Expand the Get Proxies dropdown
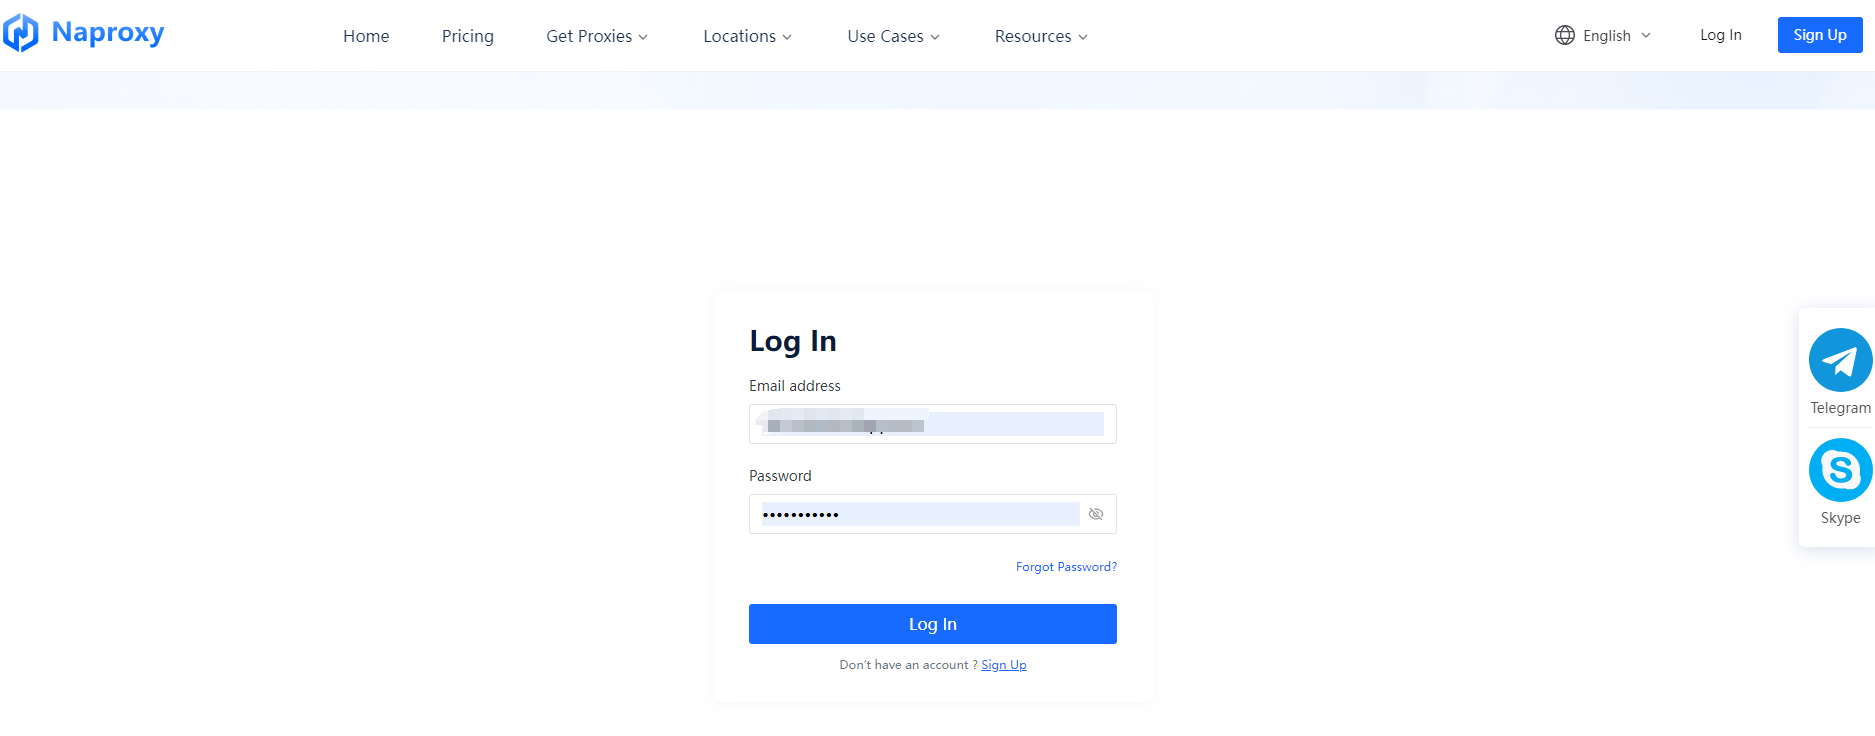This screenshot has height=736, width=1875. (597, 36)
